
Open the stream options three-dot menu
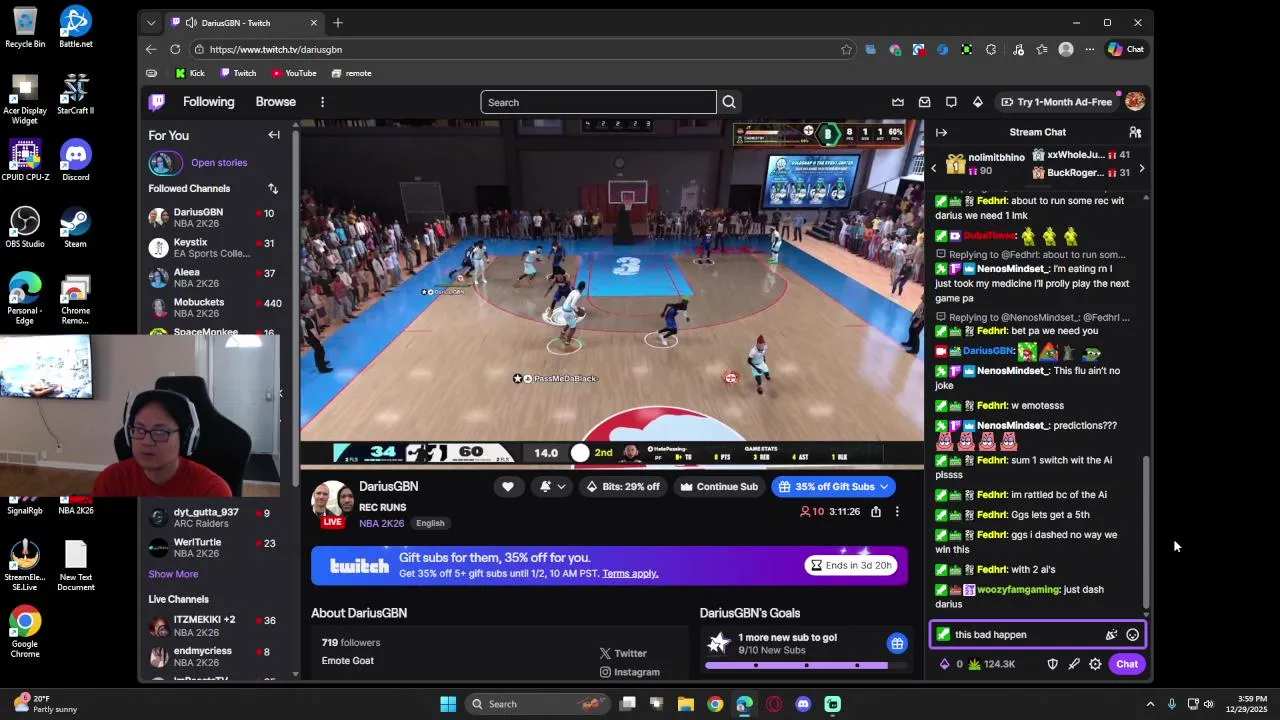pos(897,512)
